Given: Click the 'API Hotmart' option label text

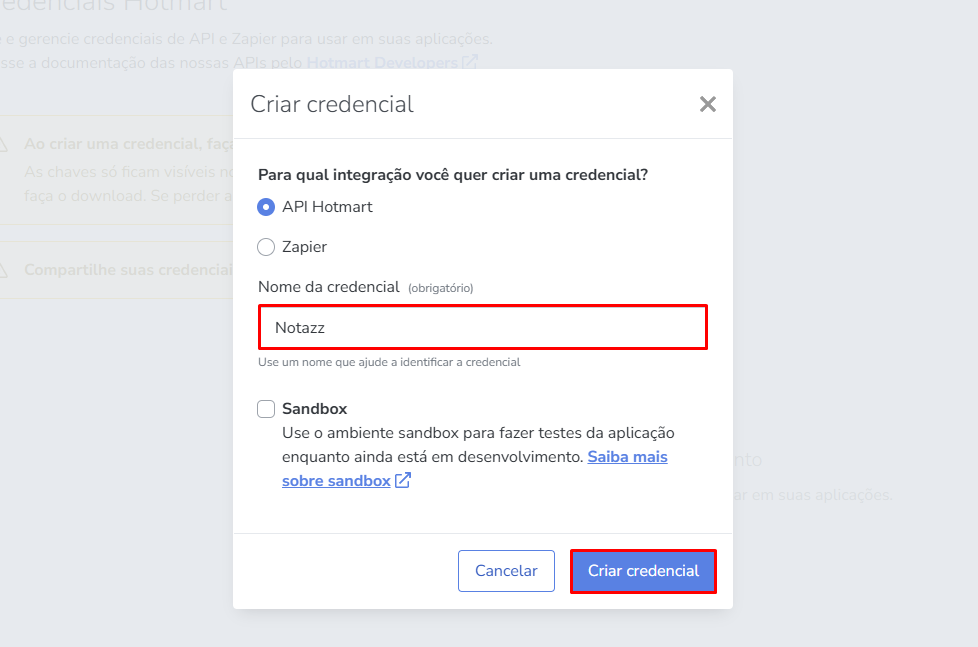Looking at the screenshot, I should coord(327,207).
